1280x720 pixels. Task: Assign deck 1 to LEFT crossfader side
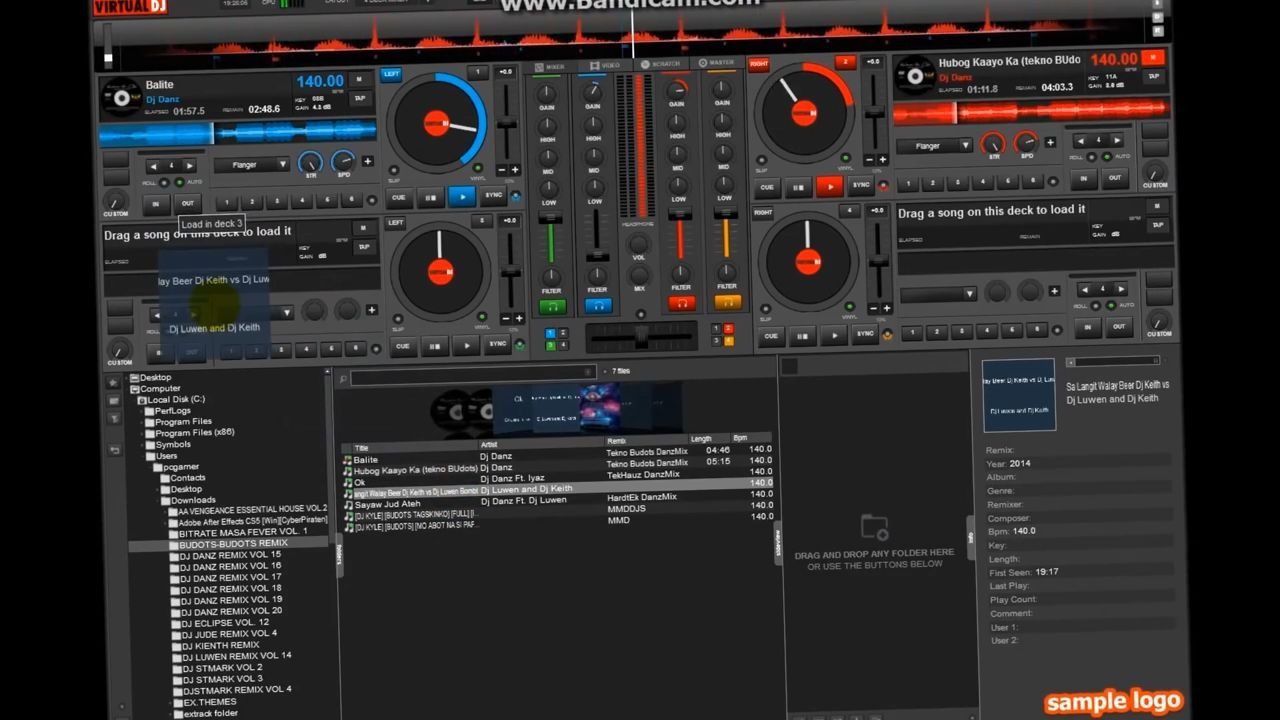coord(391,74)
